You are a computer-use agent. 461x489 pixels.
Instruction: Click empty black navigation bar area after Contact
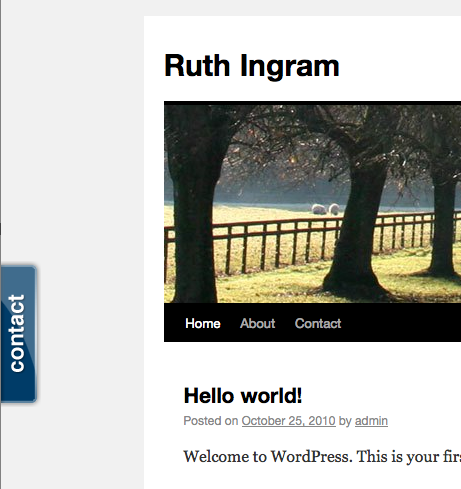pos(400,323)
